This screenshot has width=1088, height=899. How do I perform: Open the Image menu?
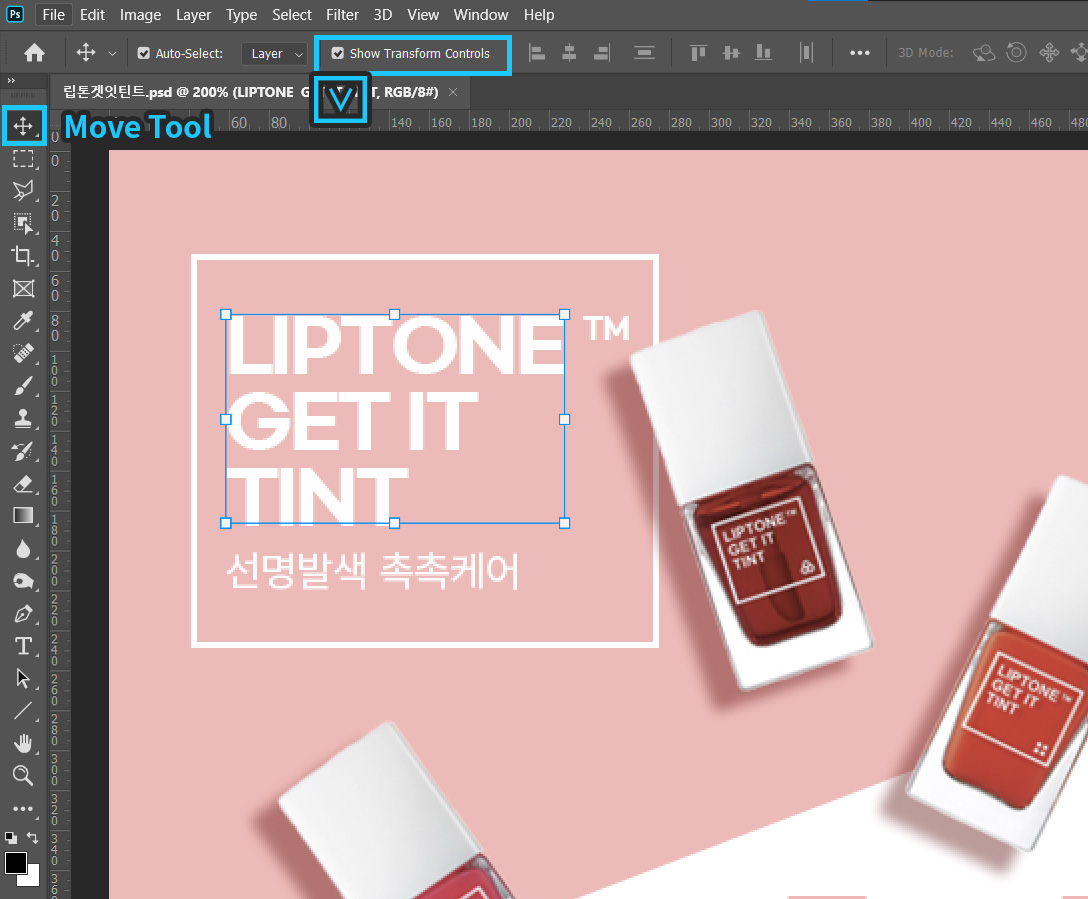140,15
